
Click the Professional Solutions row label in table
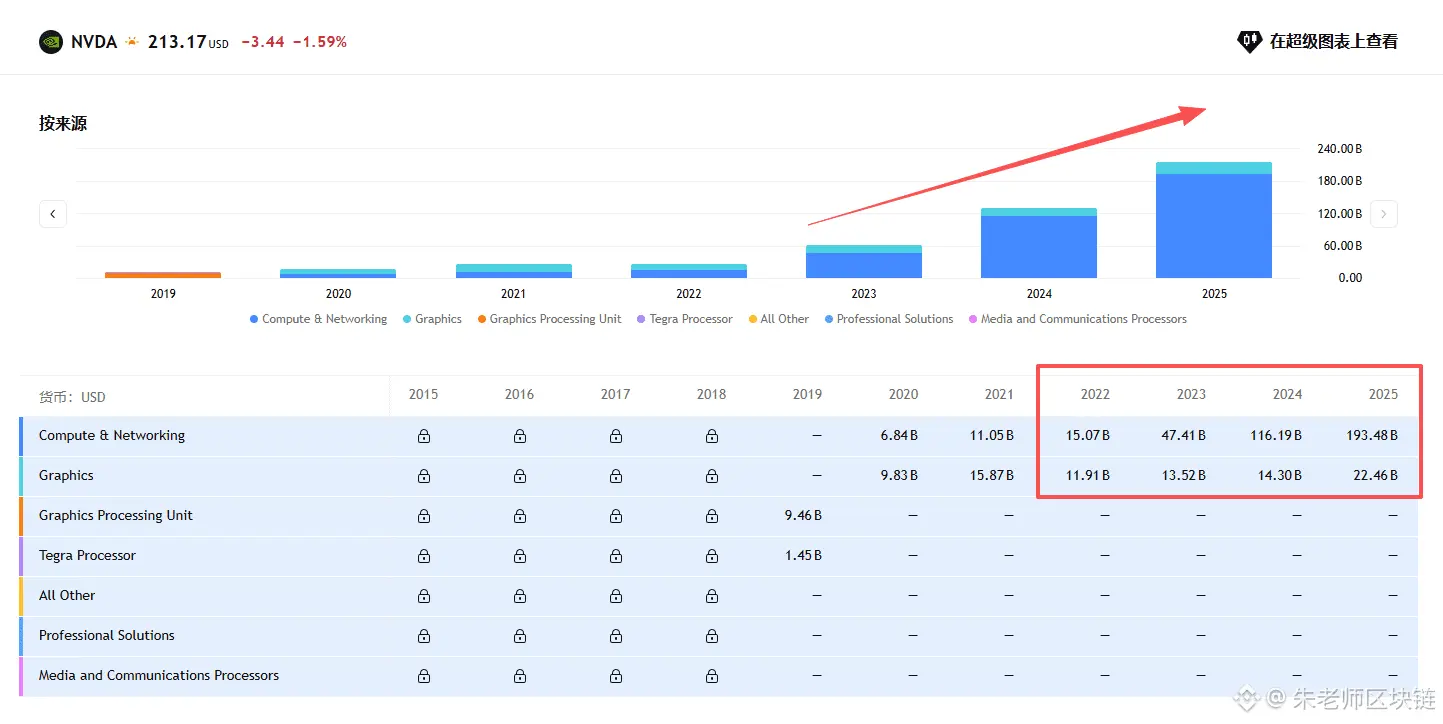107,636
